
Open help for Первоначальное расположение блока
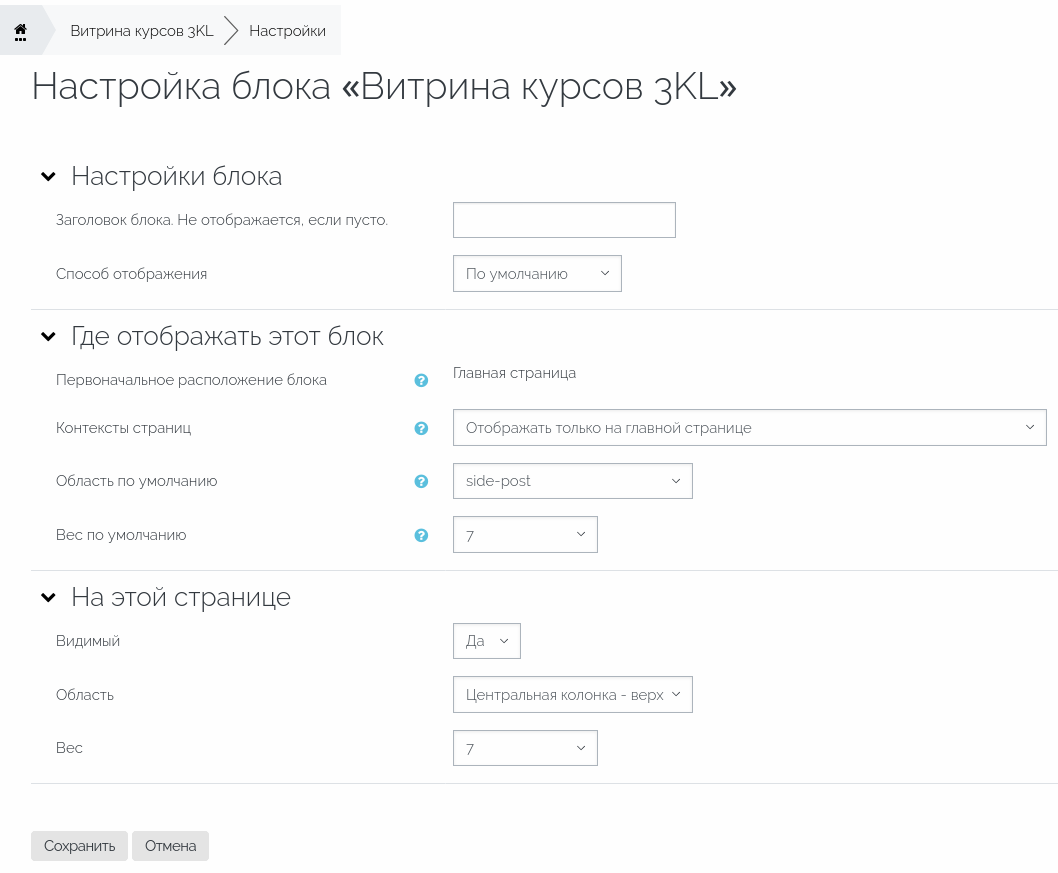(x=421, y=381)
